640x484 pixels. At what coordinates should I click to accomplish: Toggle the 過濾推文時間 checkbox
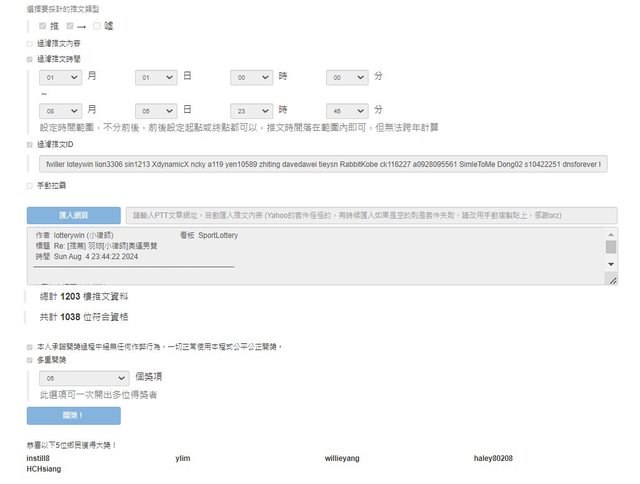tap(29, 59)
